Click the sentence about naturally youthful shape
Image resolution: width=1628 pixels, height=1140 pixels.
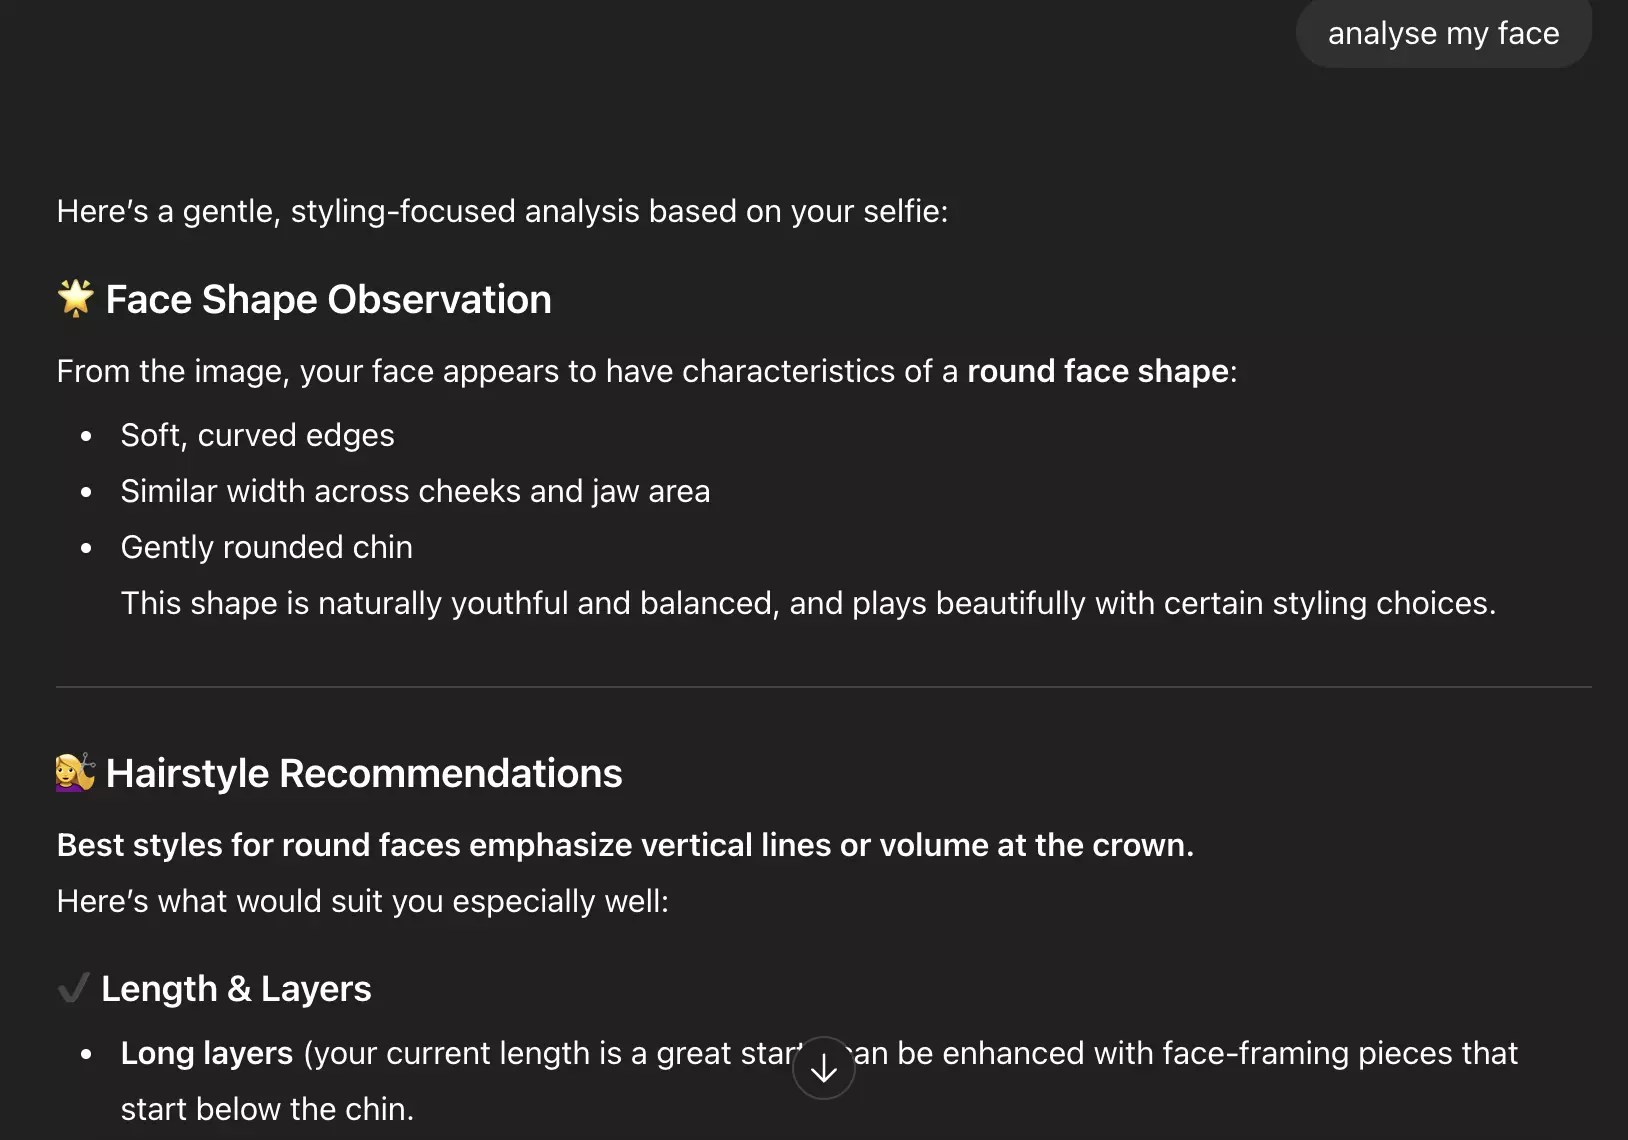click(x=808, y=603)
